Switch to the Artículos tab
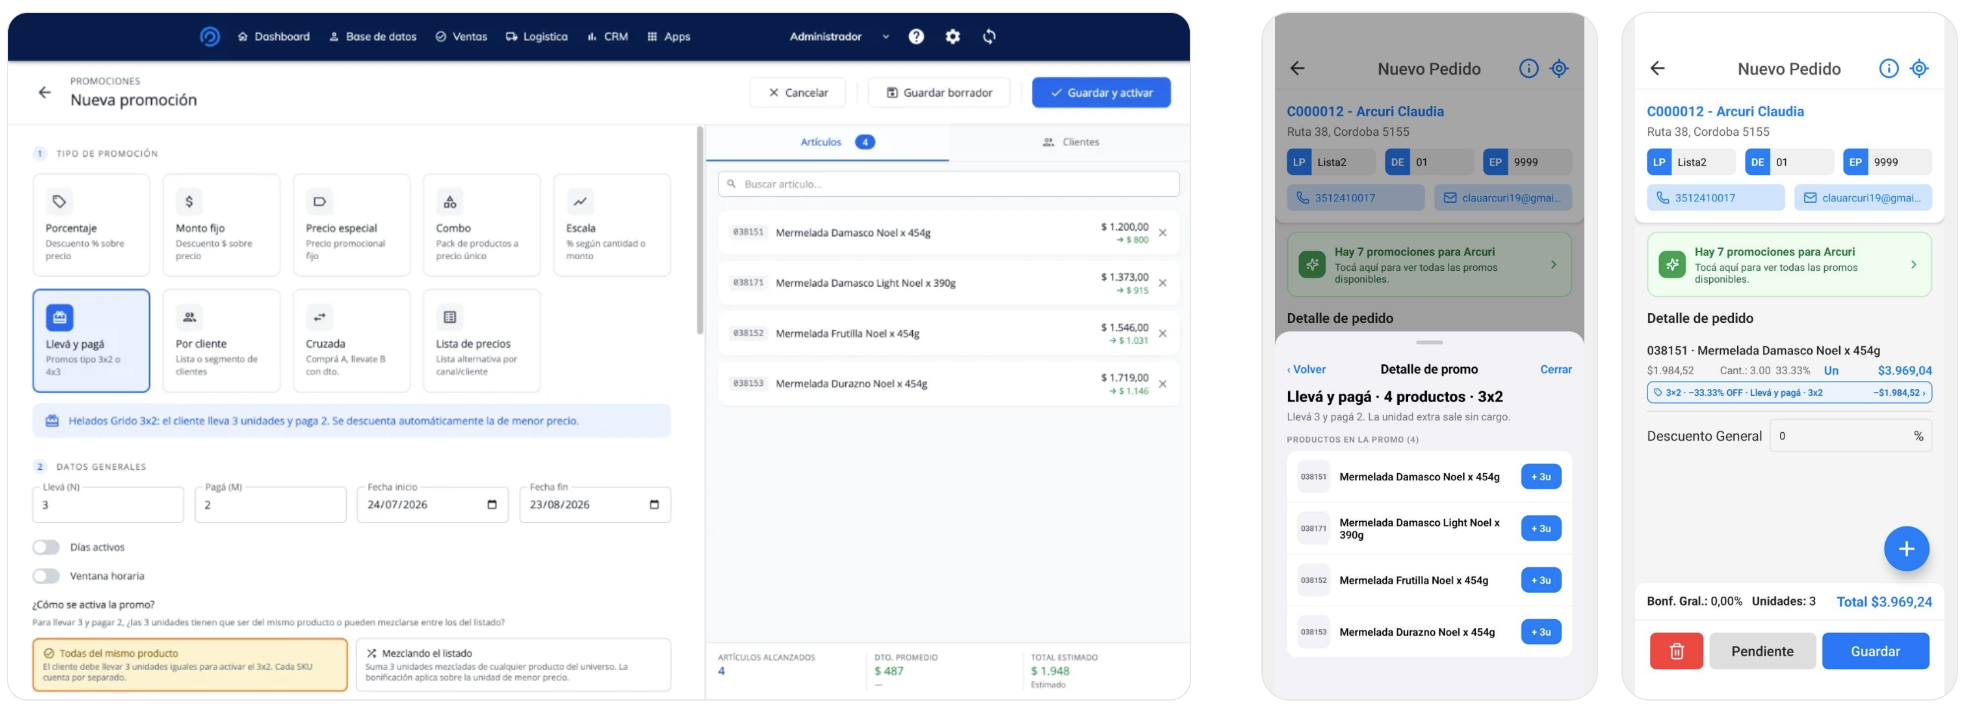This screenshot has width=1972, height=718. click(x=827, y=142)
